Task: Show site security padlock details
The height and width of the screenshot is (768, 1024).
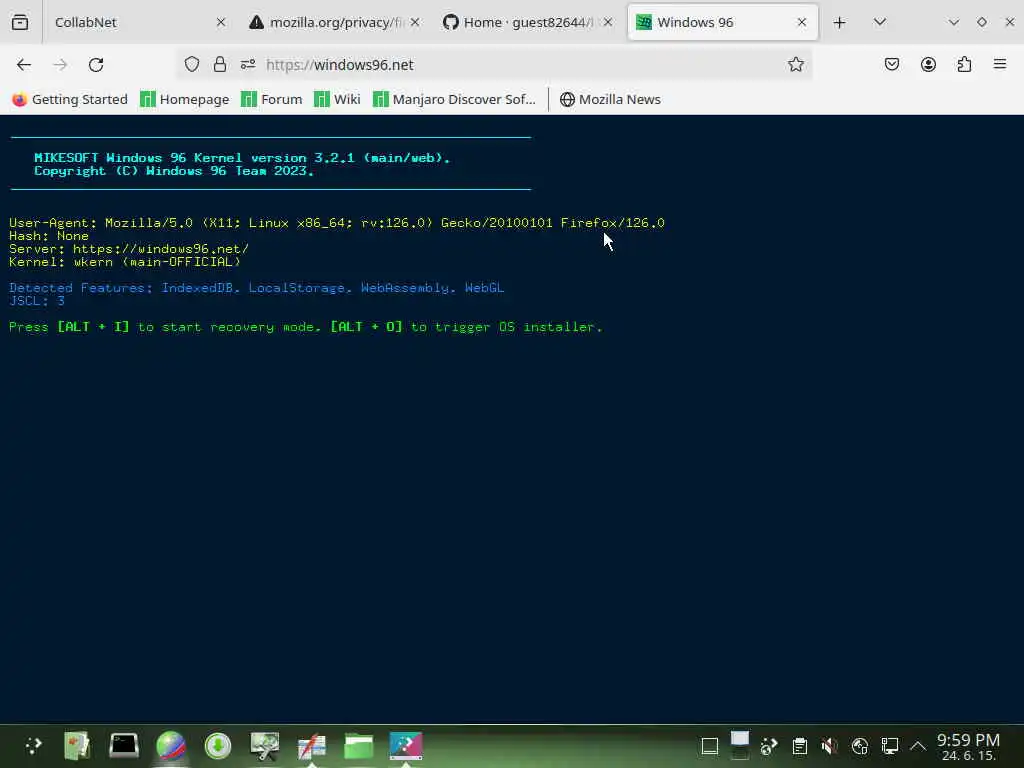Action: [220, 64]
